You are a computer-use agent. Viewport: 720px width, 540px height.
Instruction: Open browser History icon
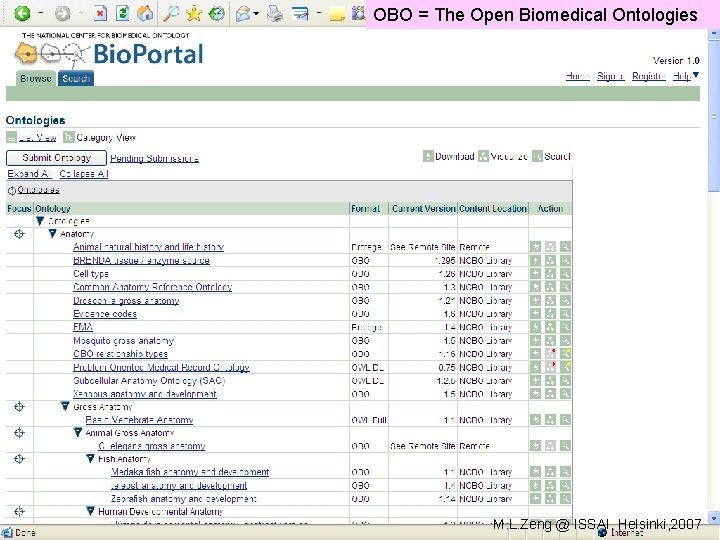(x=216, y=14)
